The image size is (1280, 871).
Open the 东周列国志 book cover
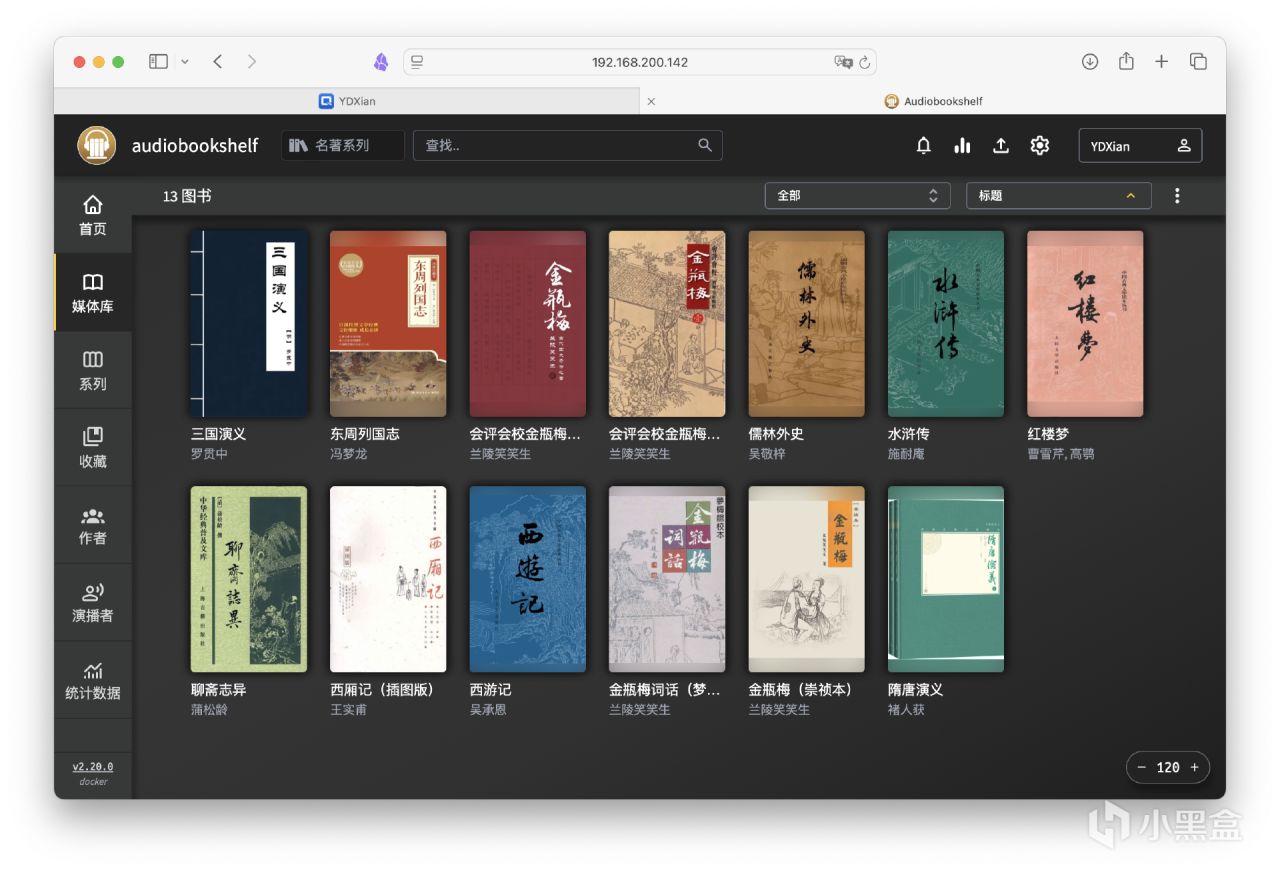pyautogui.click(x=388, y=324)
